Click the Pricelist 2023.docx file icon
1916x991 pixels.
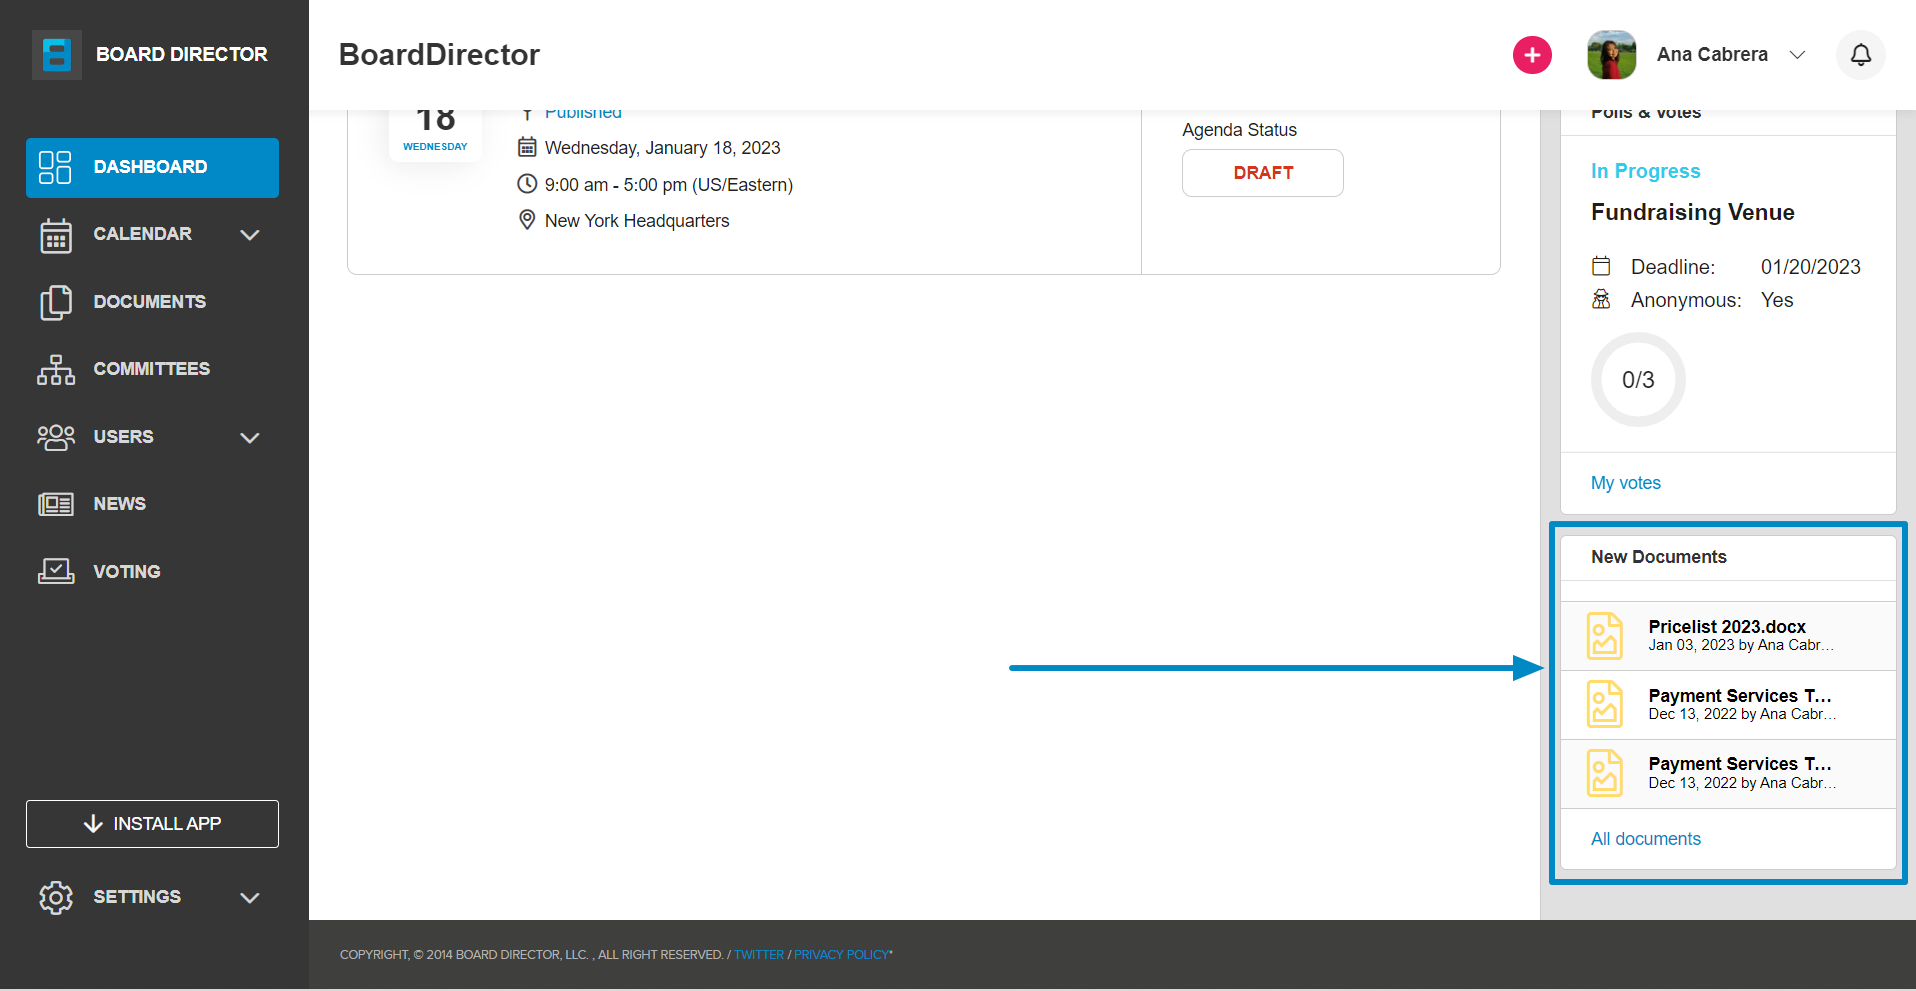tap(1605, 636)
